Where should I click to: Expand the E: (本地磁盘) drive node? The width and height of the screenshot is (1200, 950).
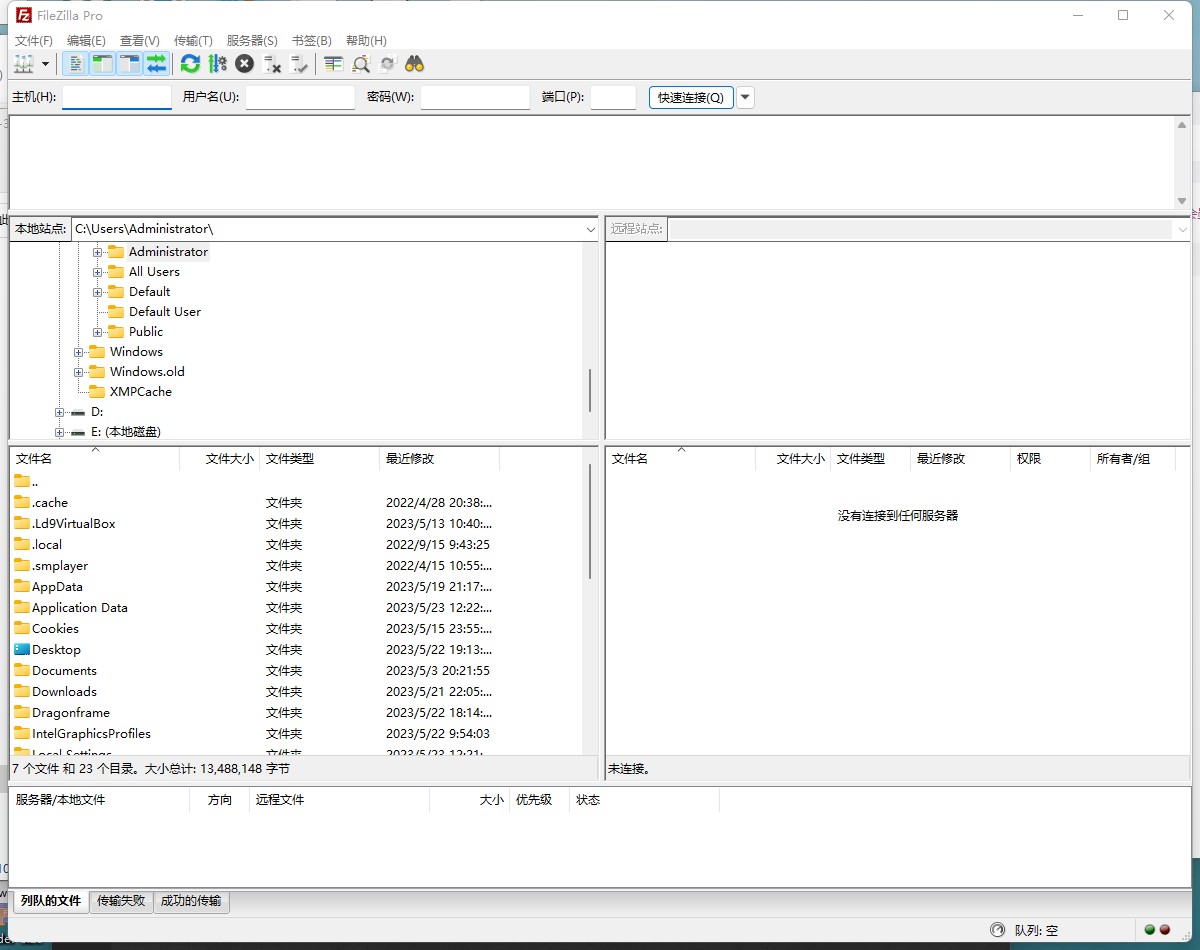click(x=60, y=432)
